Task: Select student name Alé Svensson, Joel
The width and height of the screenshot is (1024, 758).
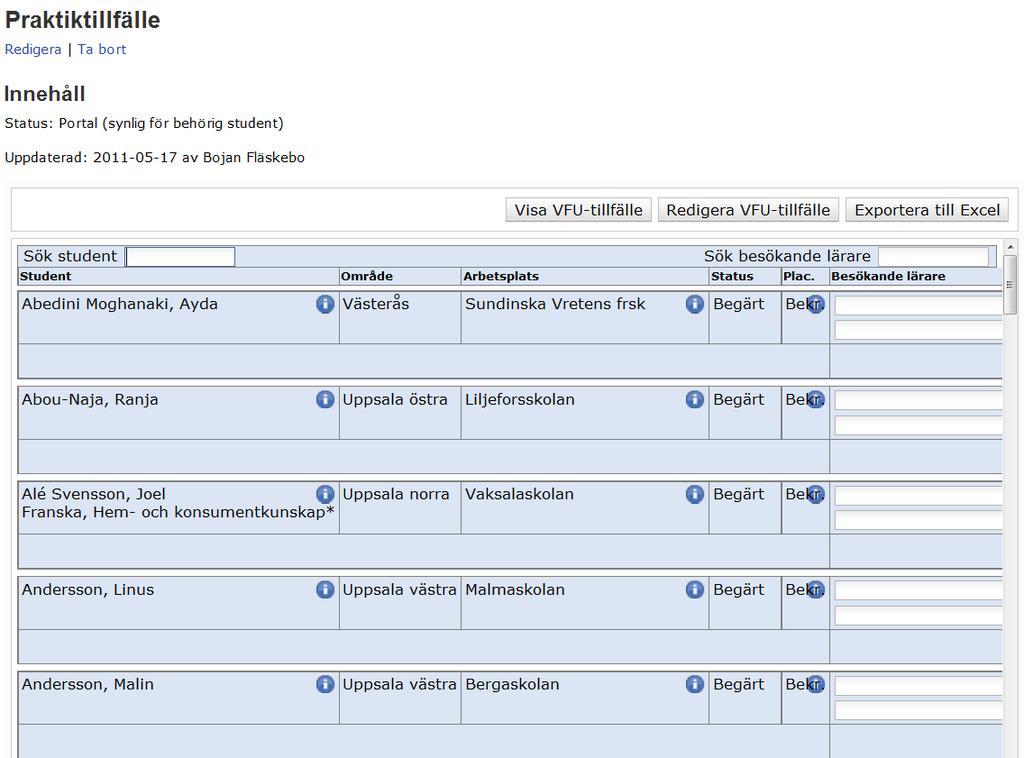Action: pyautogui.click(x=93, y=494)
